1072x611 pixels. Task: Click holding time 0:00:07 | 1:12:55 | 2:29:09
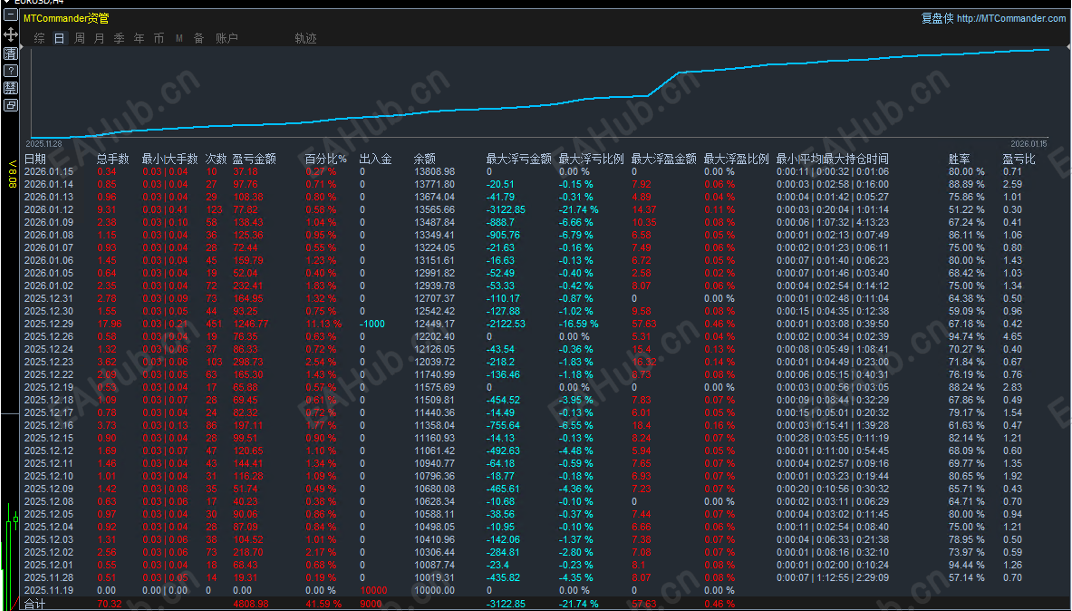click(x=832, y=578)
